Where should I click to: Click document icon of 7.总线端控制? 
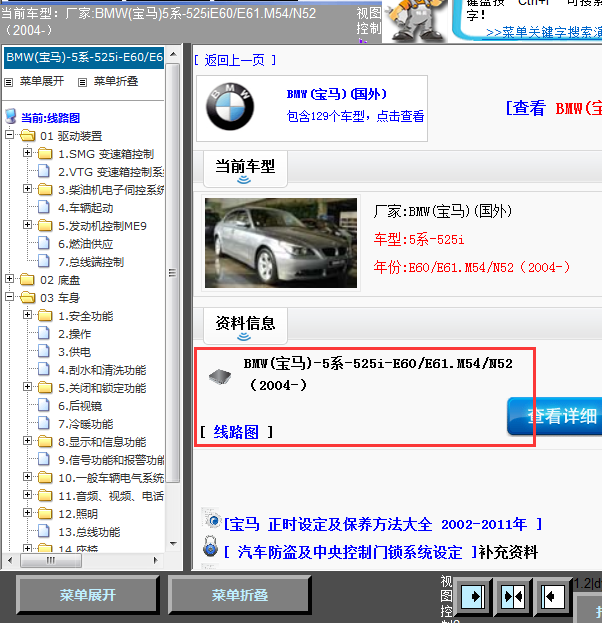44,261
